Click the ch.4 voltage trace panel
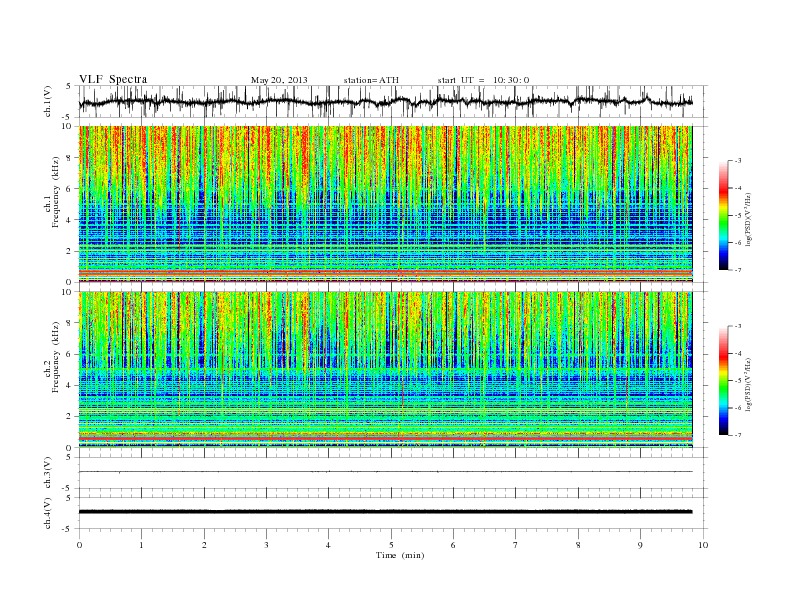Image resolution: width=792 pixels, height=612 pixels. click(x=393, y=513)
